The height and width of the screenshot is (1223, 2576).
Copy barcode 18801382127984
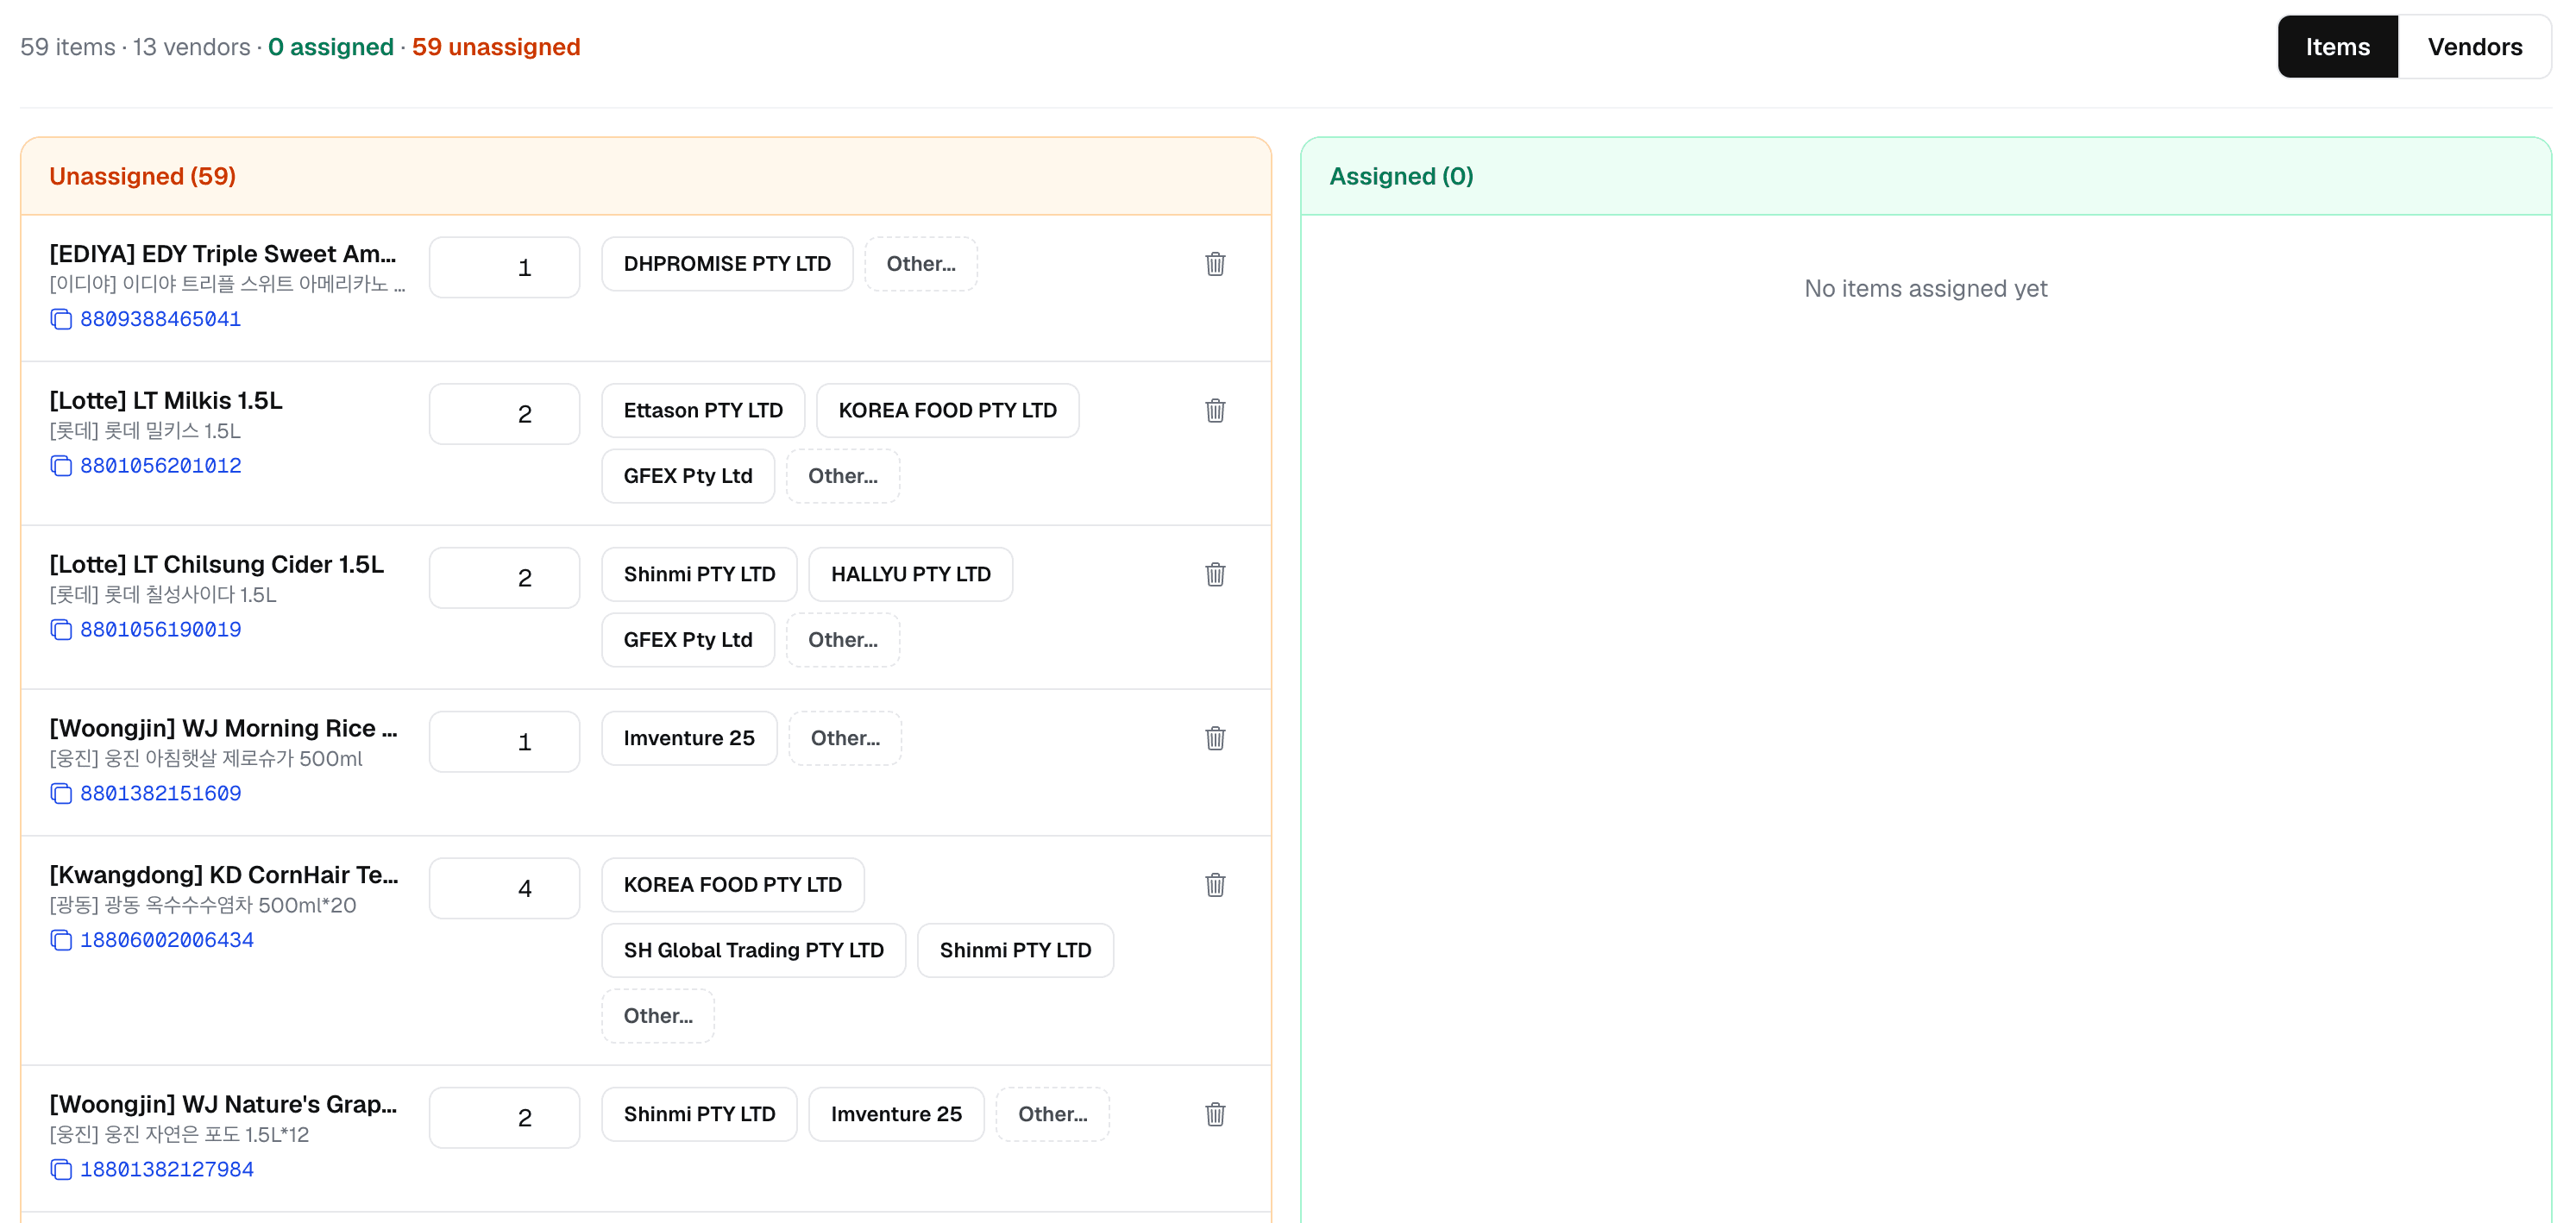click(61, 1170)
